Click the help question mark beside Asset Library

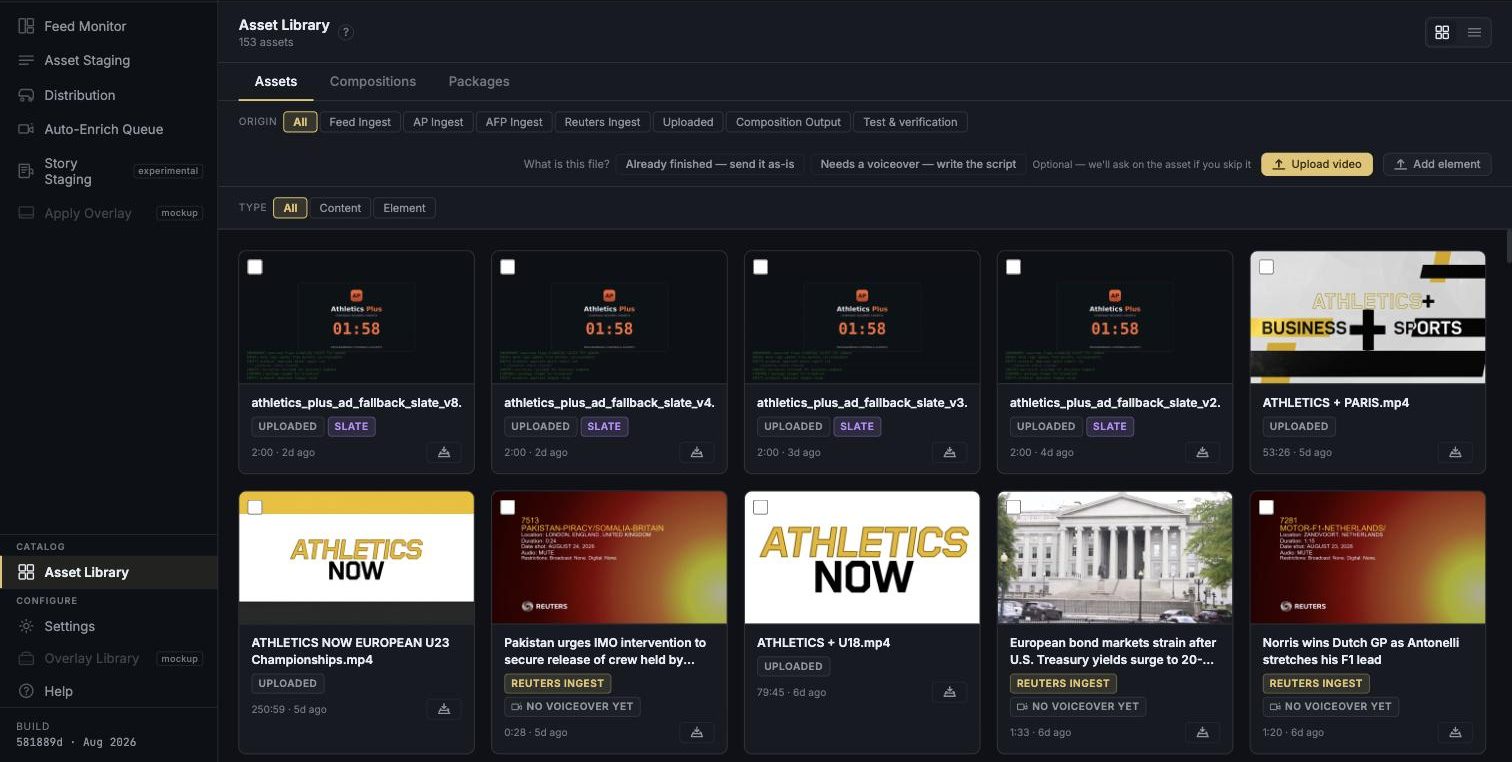346,32
